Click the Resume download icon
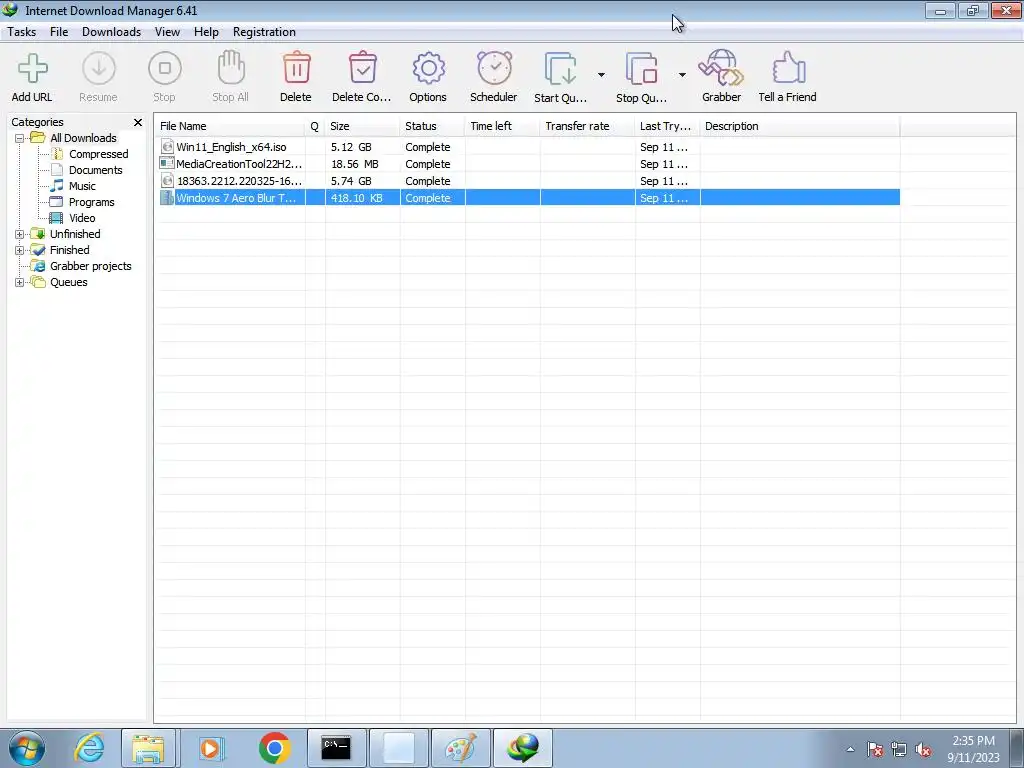 coord(99,69)
